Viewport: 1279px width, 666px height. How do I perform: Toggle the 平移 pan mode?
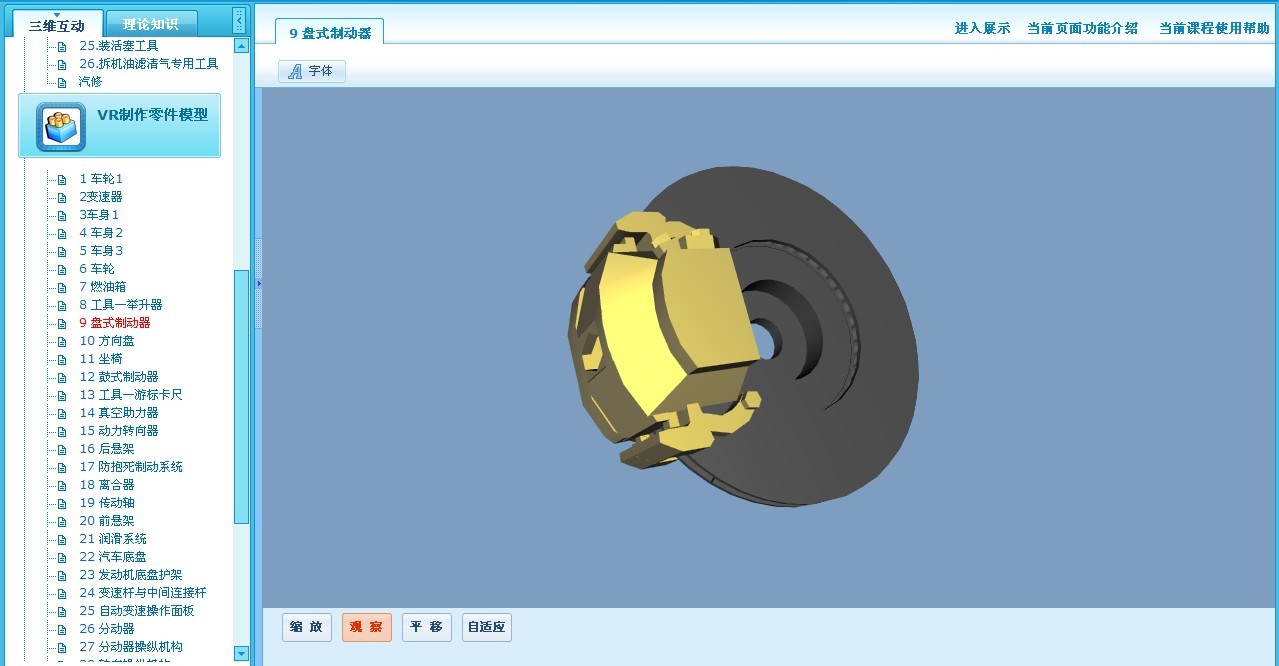point(427,628)
